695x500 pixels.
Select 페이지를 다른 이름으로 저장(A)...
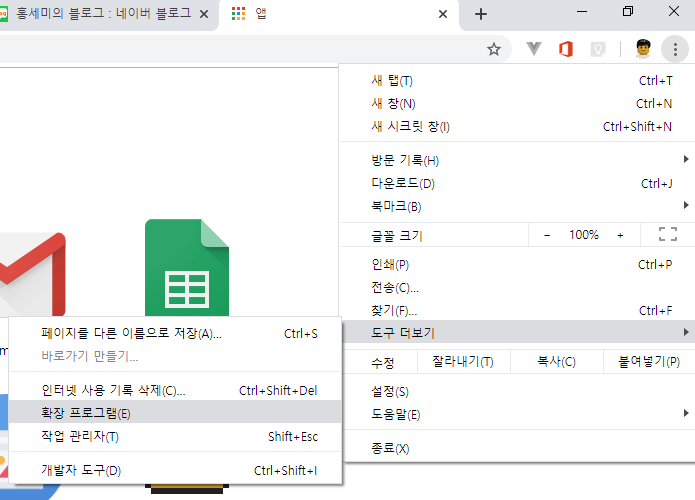tap(175, 333)
